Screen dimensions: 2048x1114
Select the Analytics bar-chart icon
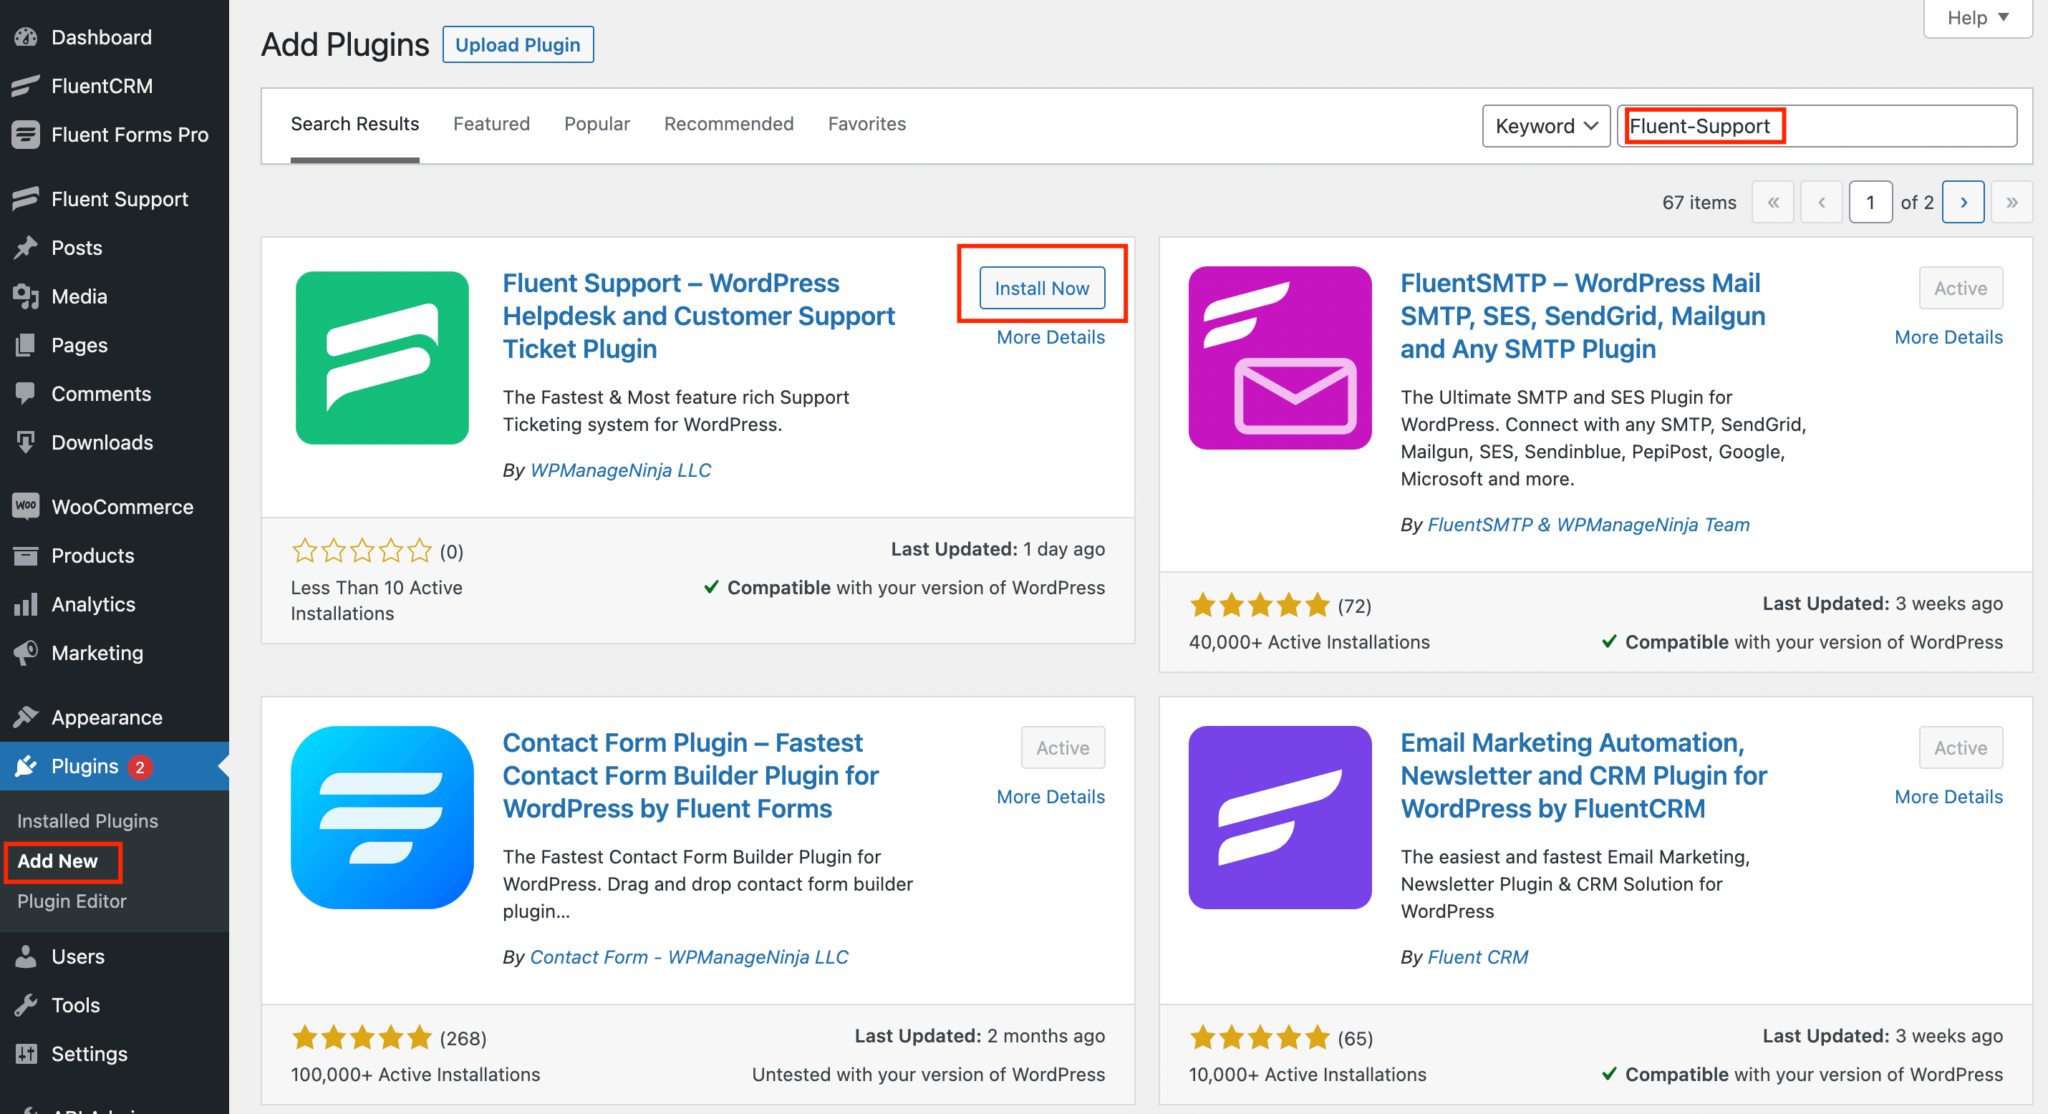click(25, 604)
